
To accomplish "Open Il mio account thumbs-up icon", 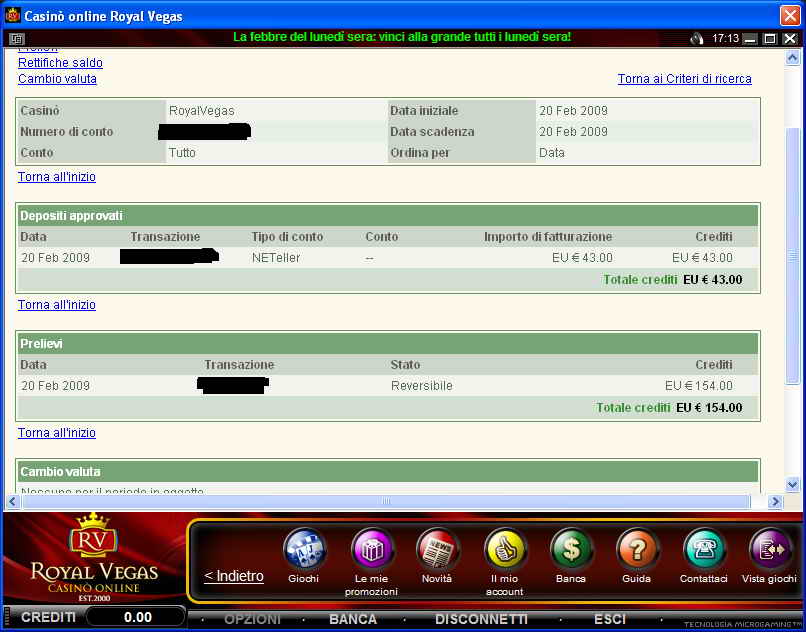I will pyautogui.click(x=505, y=549).
